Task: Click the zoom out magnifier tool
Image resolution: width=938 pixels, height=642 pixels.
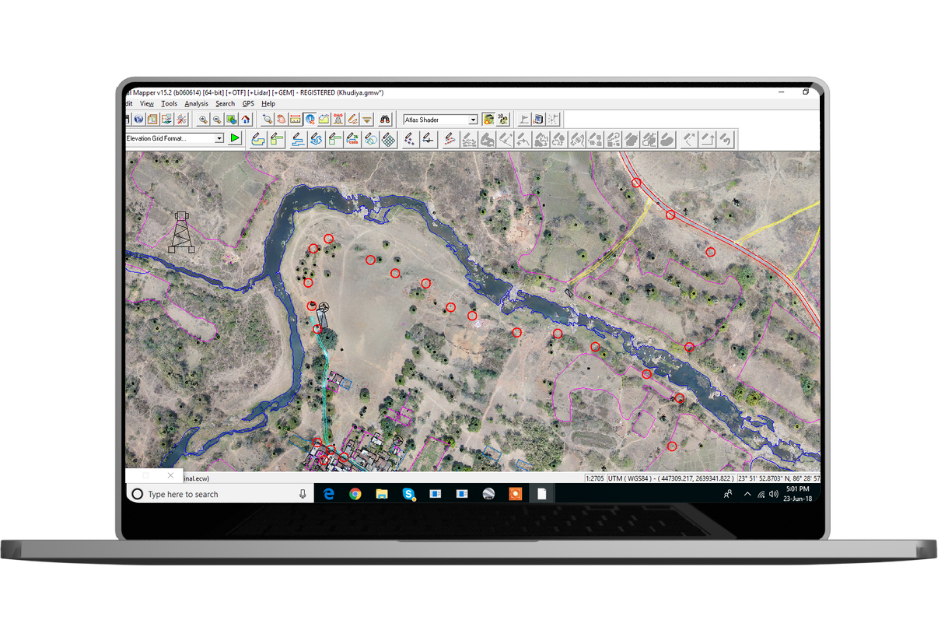Action: [x=217, y=120]
